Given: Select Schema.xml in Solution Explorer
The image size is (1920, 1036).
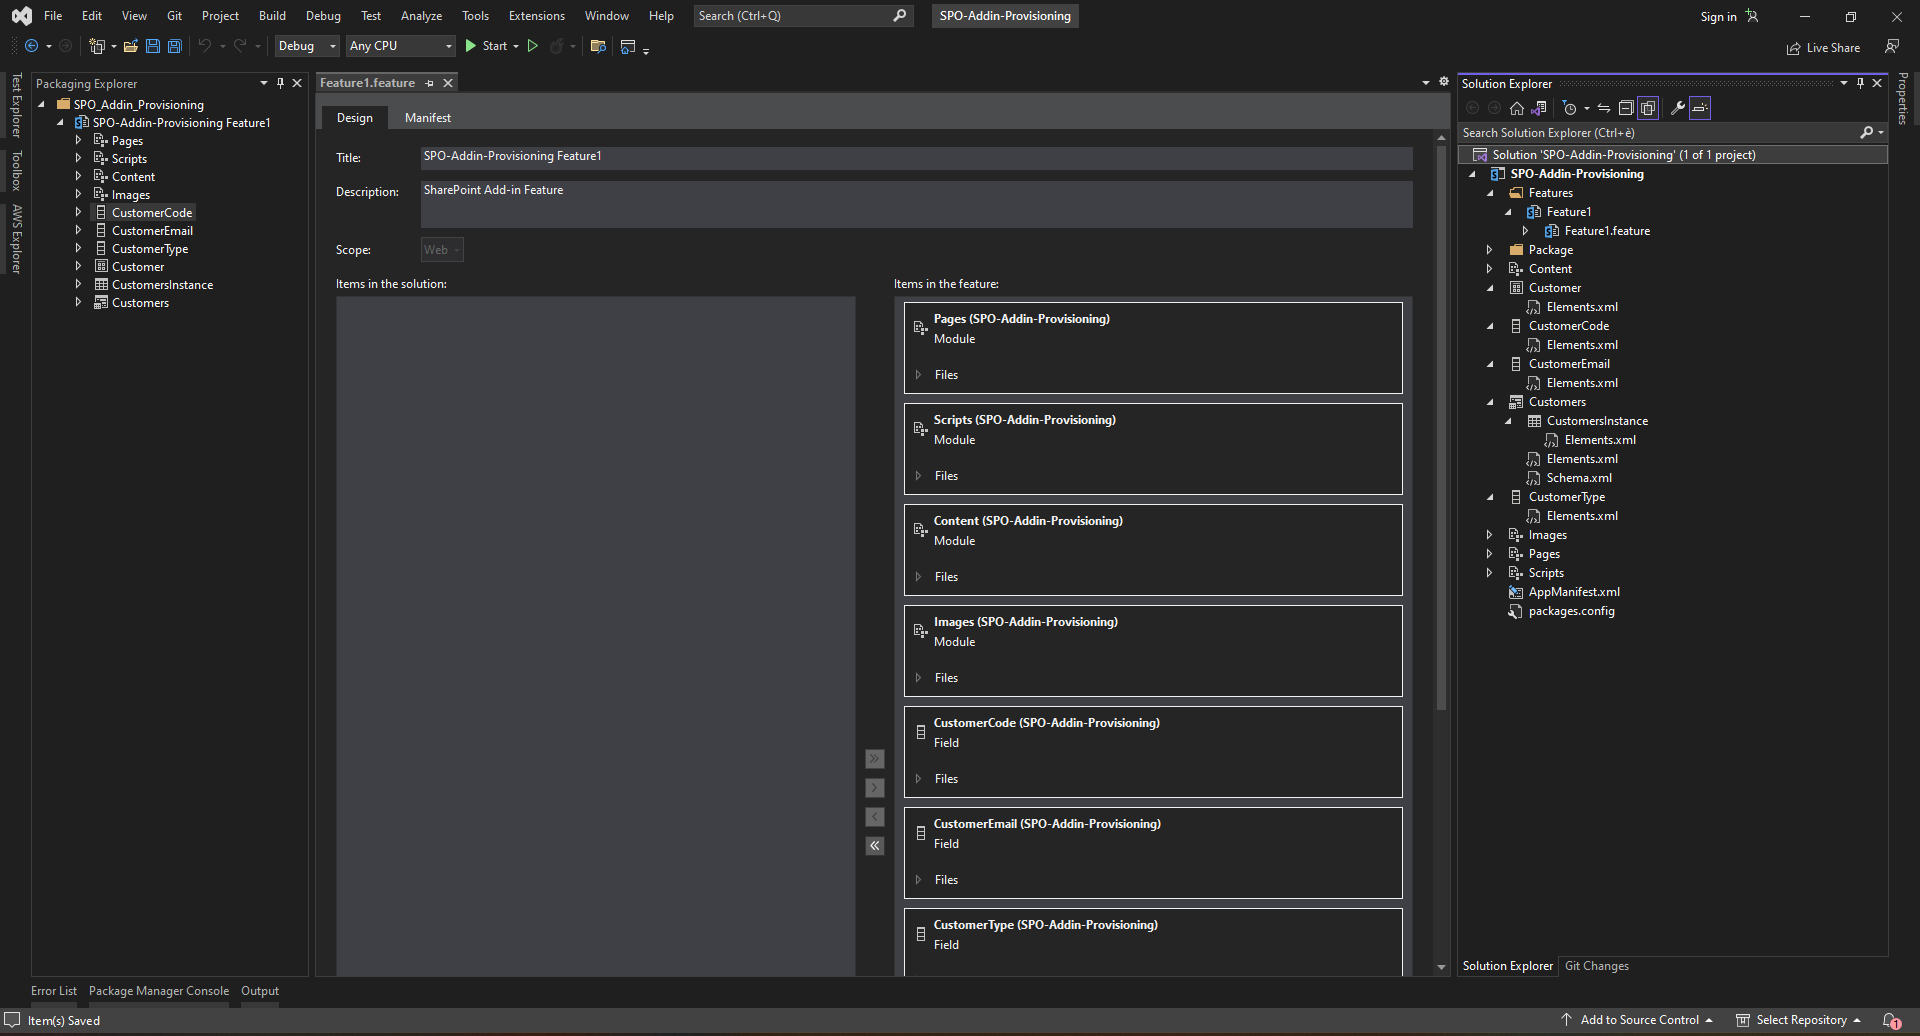Looking at the screenshot, I should coord(1579,478).
